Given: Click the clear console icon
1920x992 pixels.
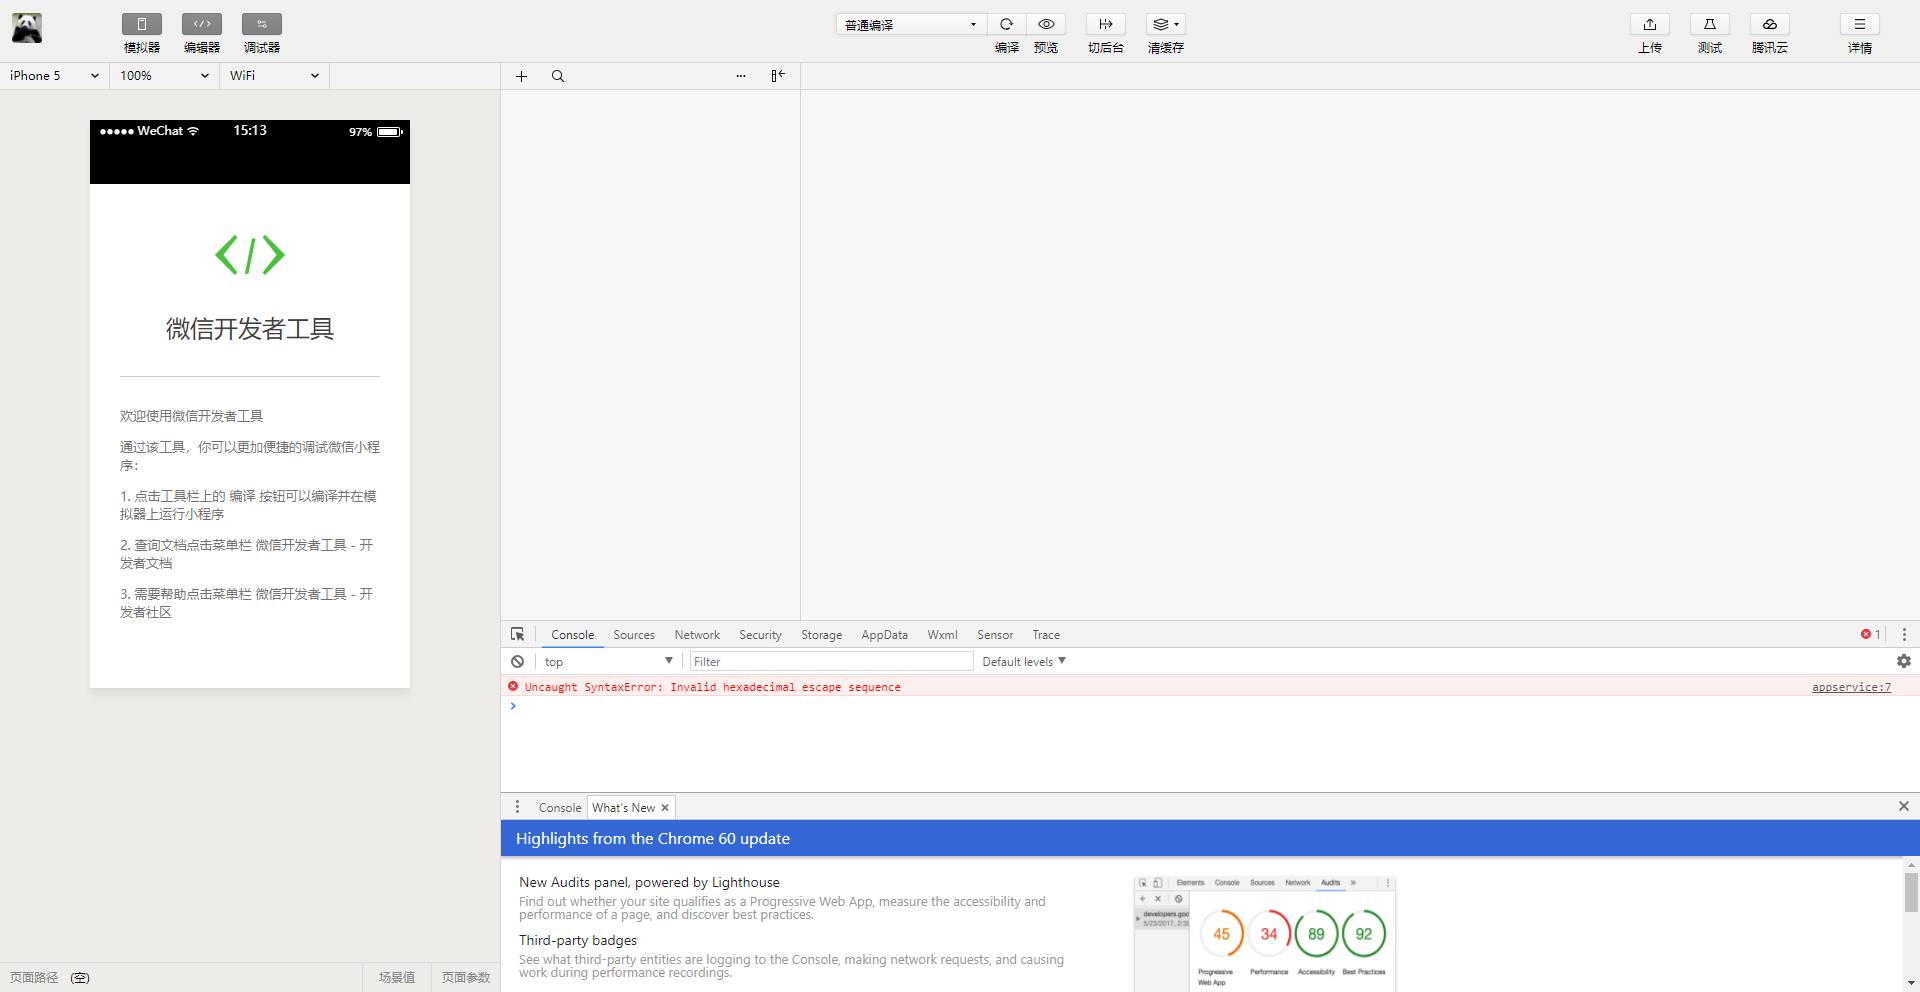Looking at the screenshot, I should pyautogui.click(x=517, y=661).
